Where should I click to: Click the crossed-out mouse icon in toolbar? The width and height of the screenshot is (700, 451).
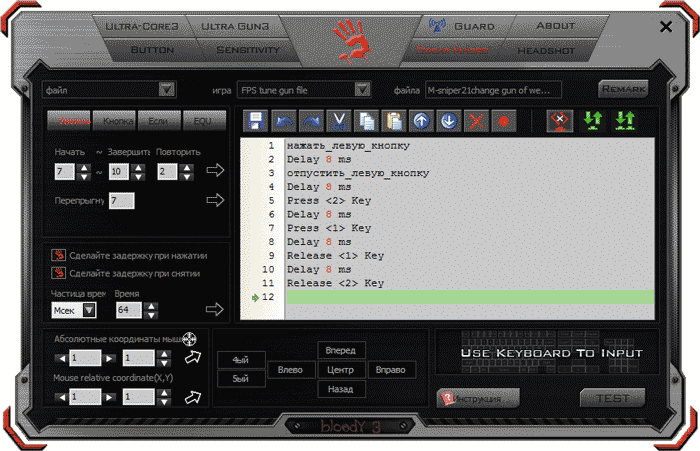(x=559, y=121)
